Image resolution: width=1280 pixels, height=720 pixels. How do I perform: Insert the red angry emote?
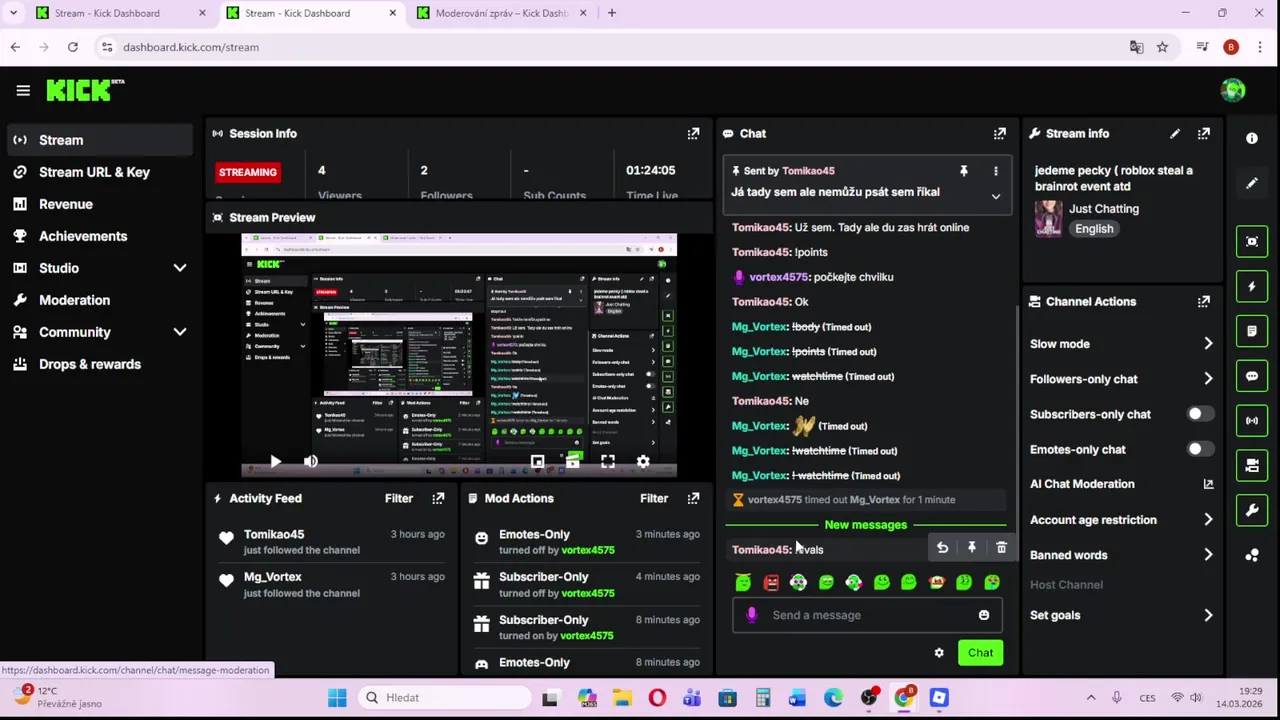click(x=770, y=582)
